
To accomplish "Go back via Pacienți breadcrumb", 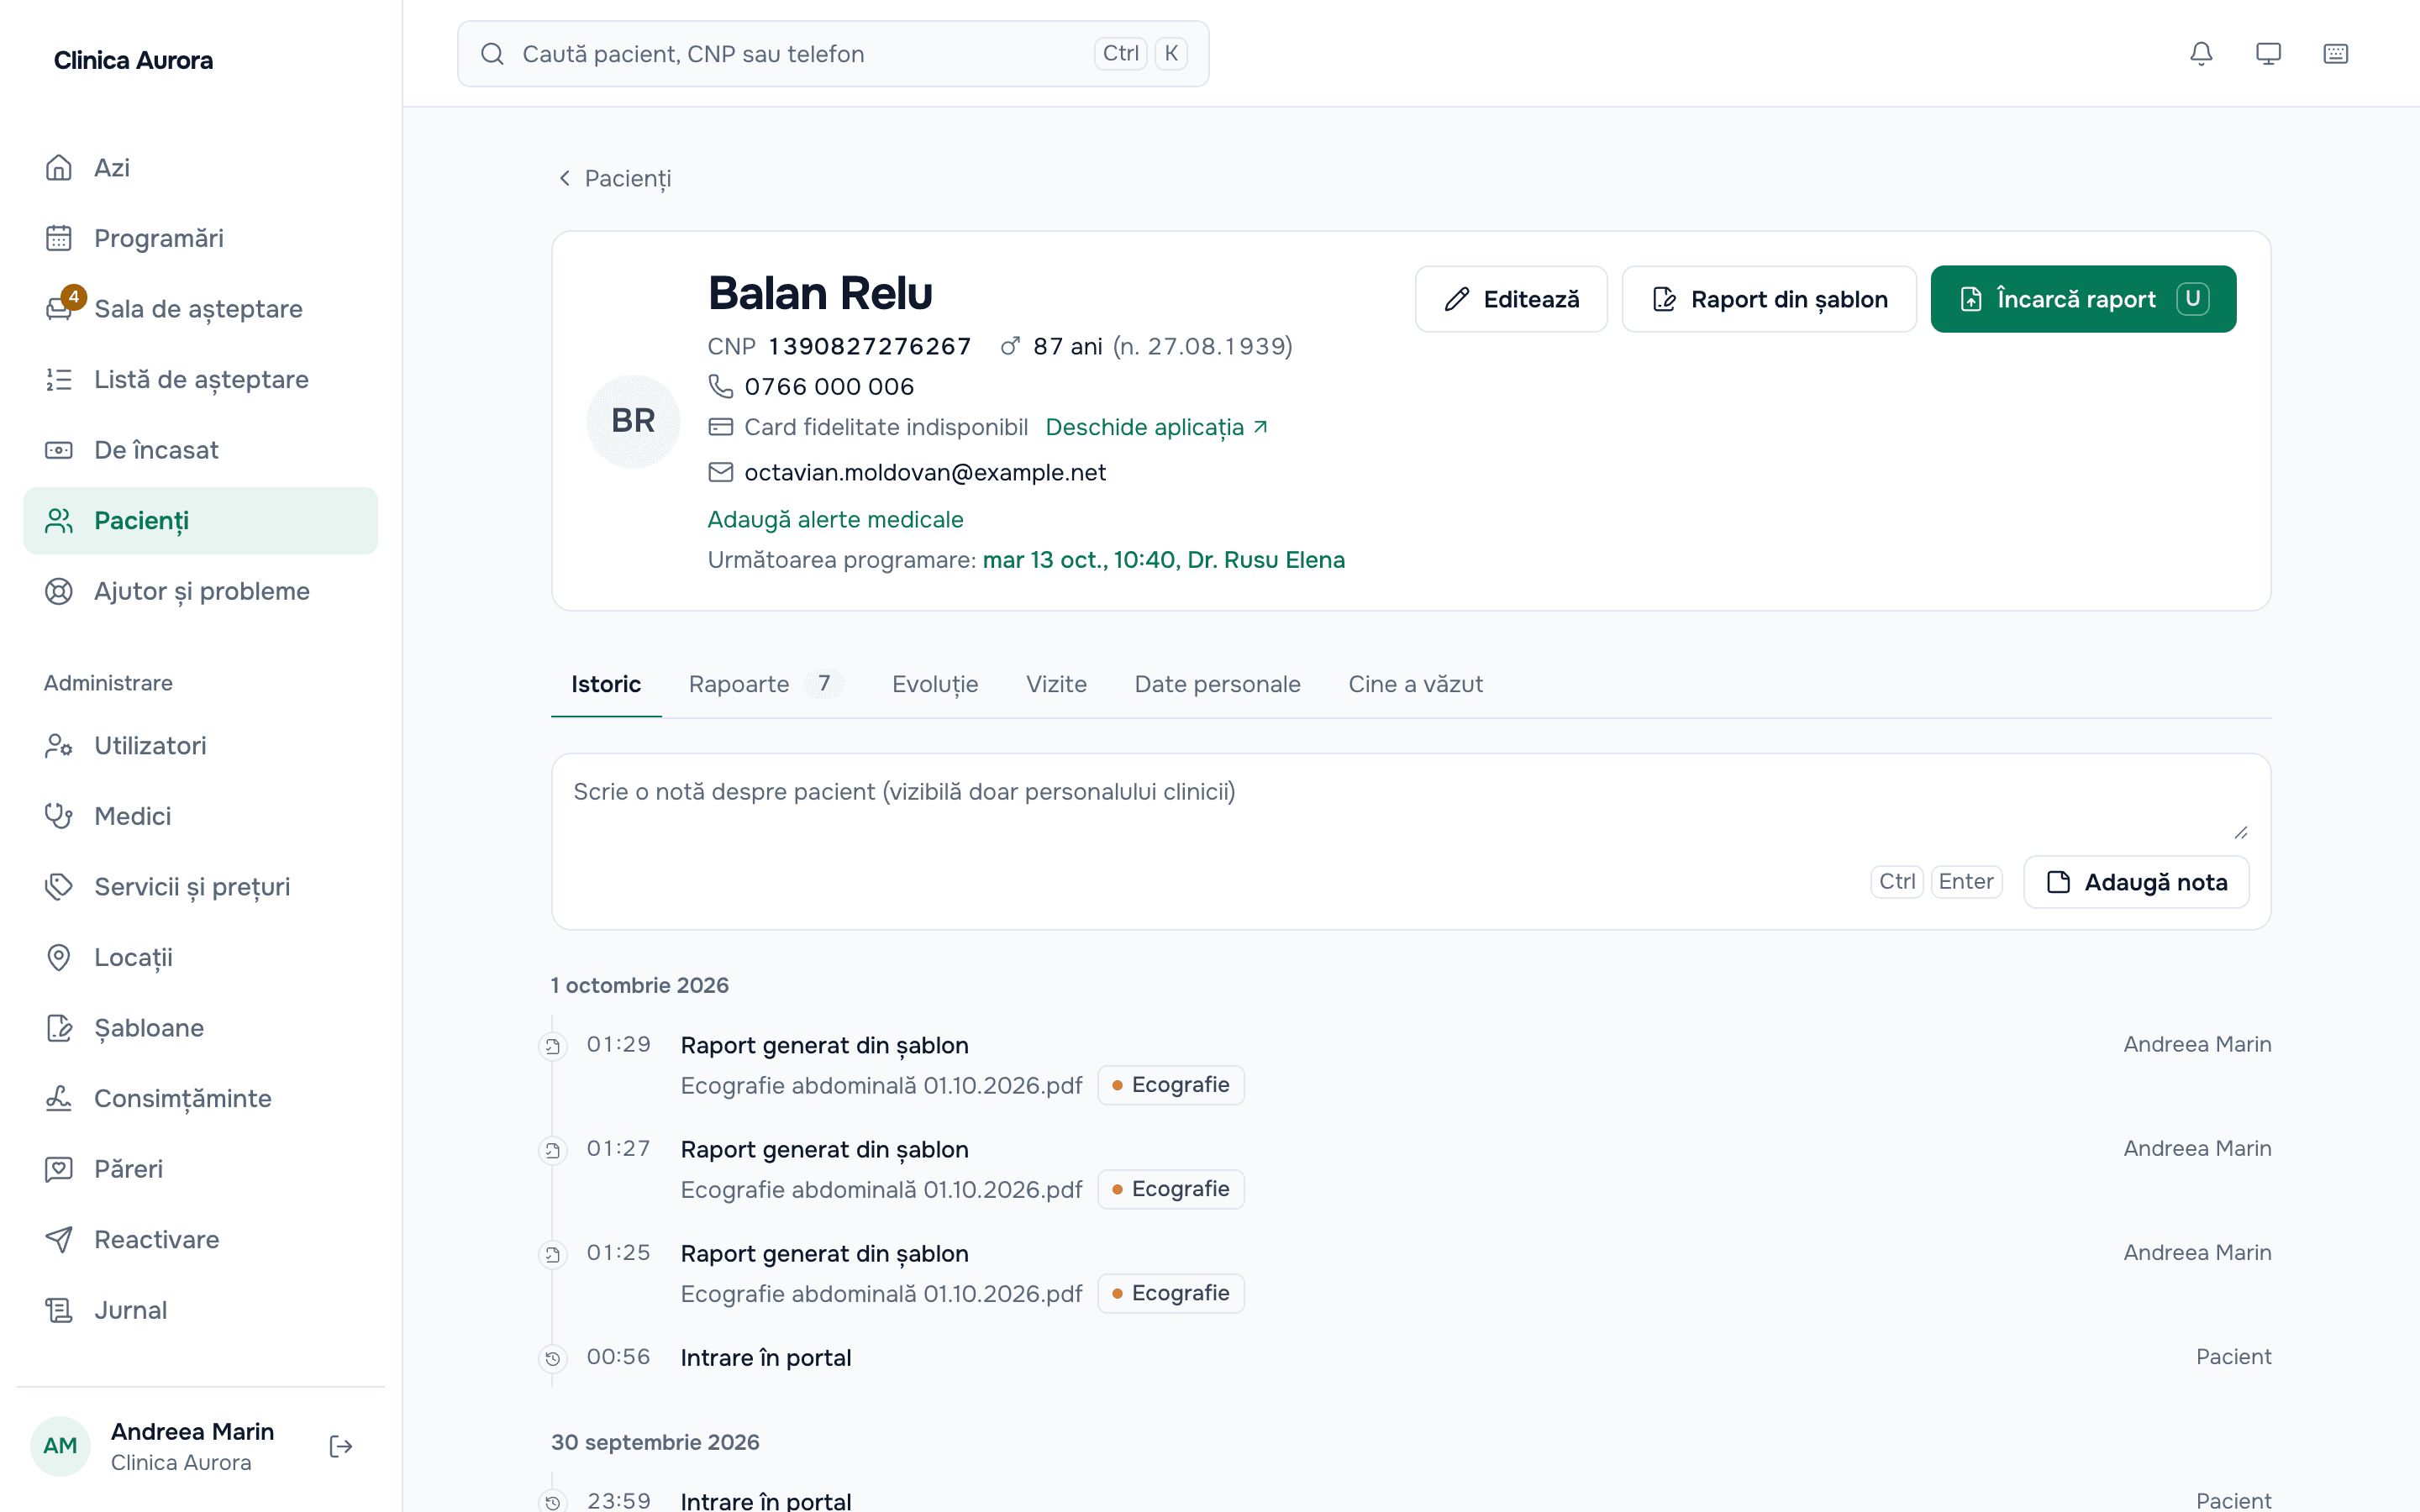I will (x=614, y=178).
